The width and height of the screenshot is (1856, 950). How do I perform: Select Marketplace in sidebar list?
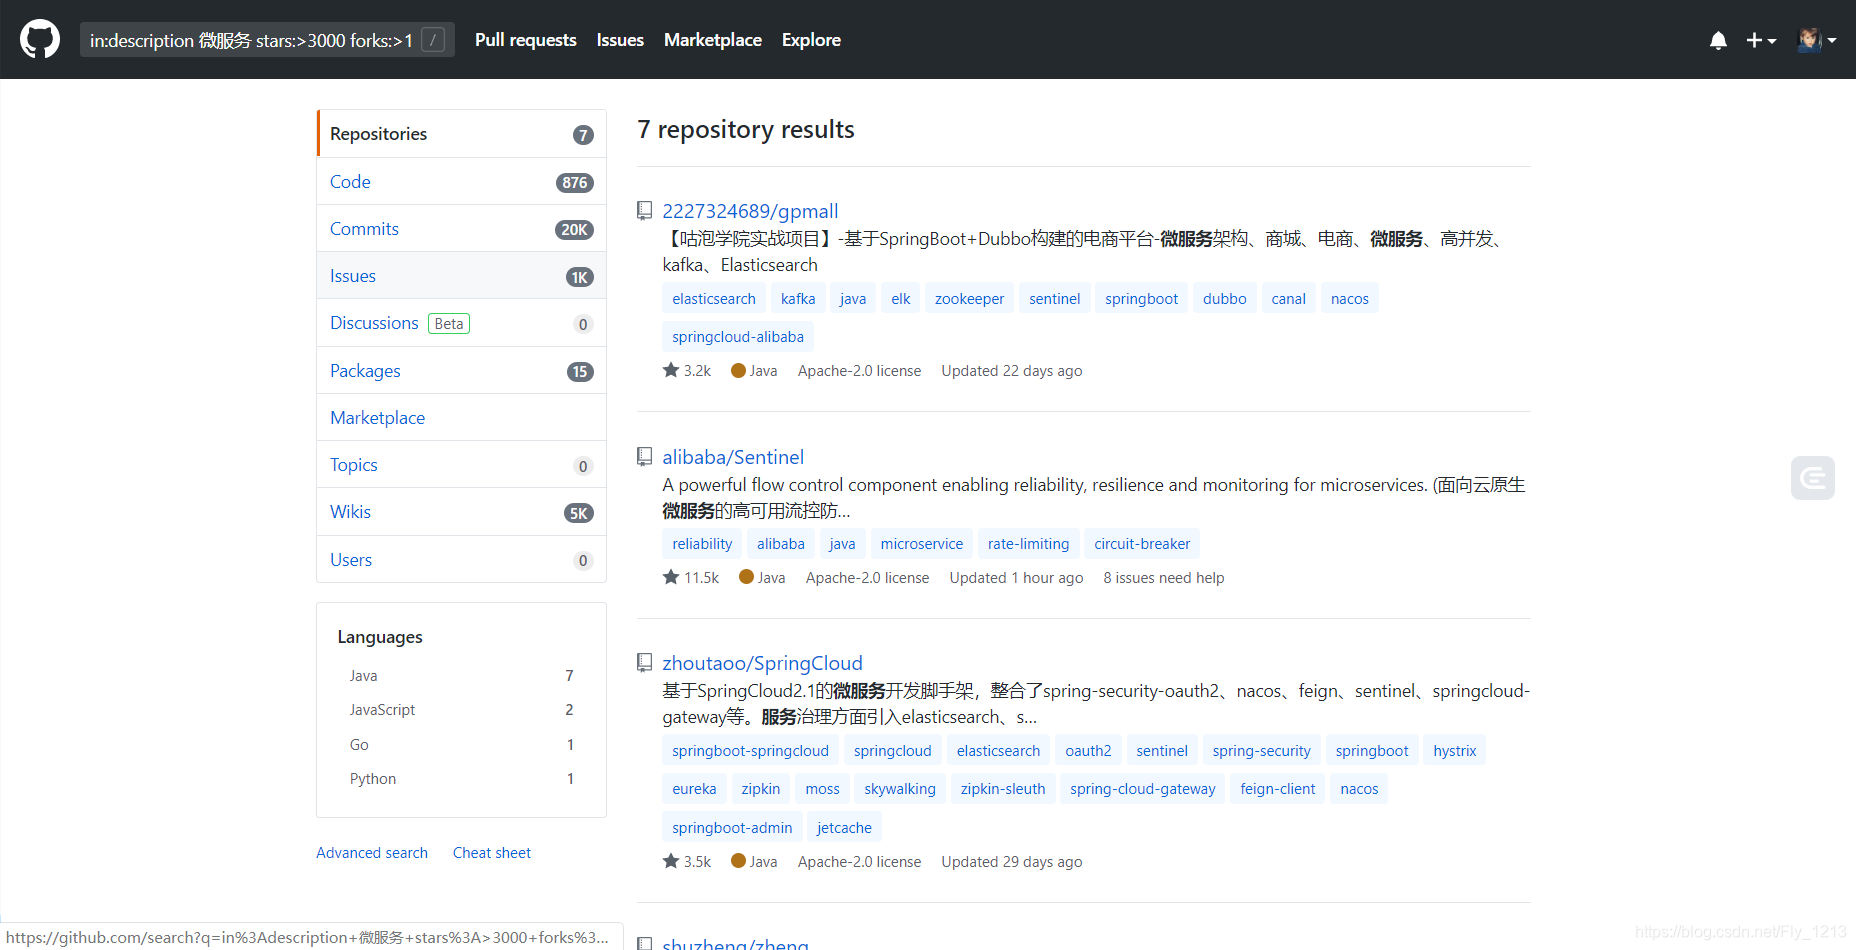tap(462, 418)
